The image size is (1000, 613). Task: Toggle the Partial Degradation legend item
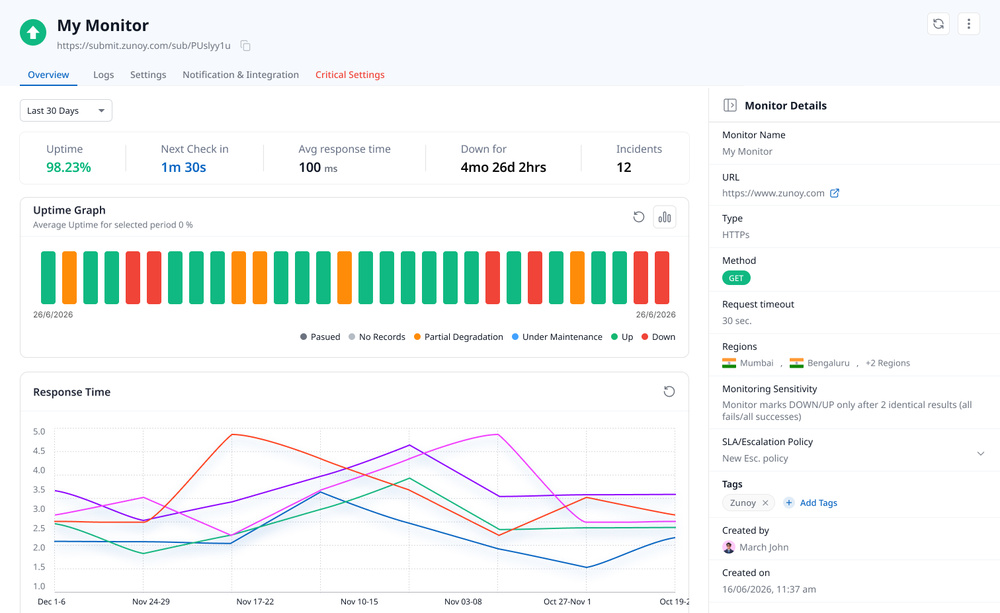[x=459, y=337]
